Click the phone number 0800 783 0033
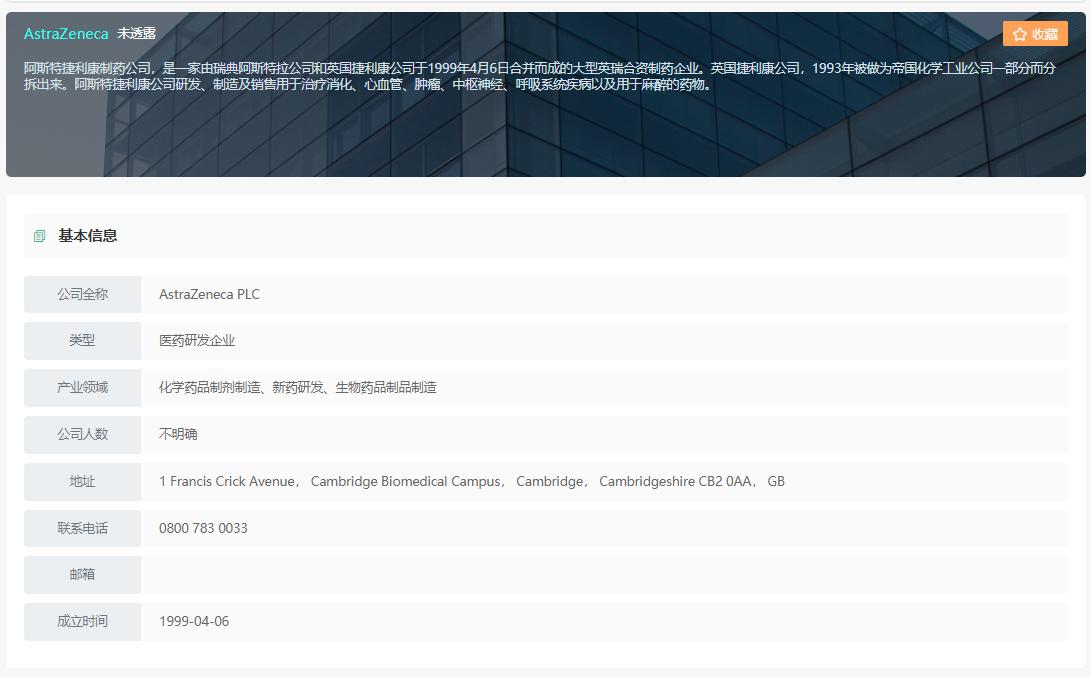Image resolution: width=1091 pixels, height=677 pixels. 203,528
